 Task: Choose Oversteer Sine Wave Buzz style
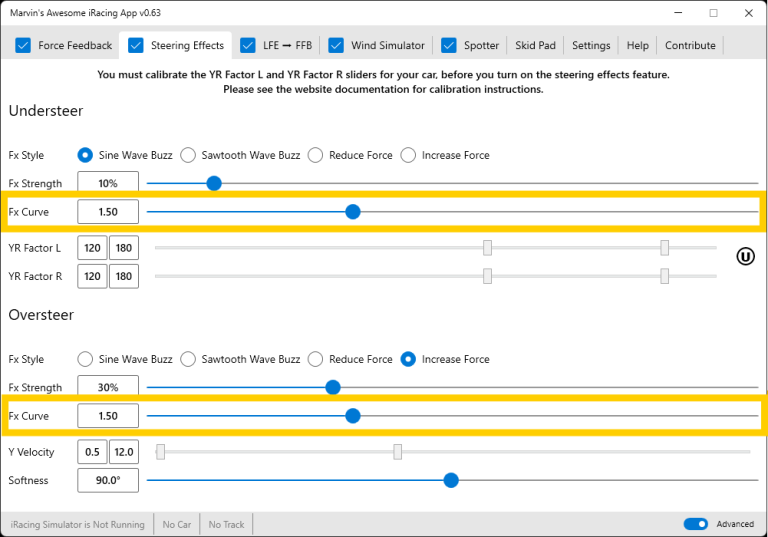click(85, 359)
